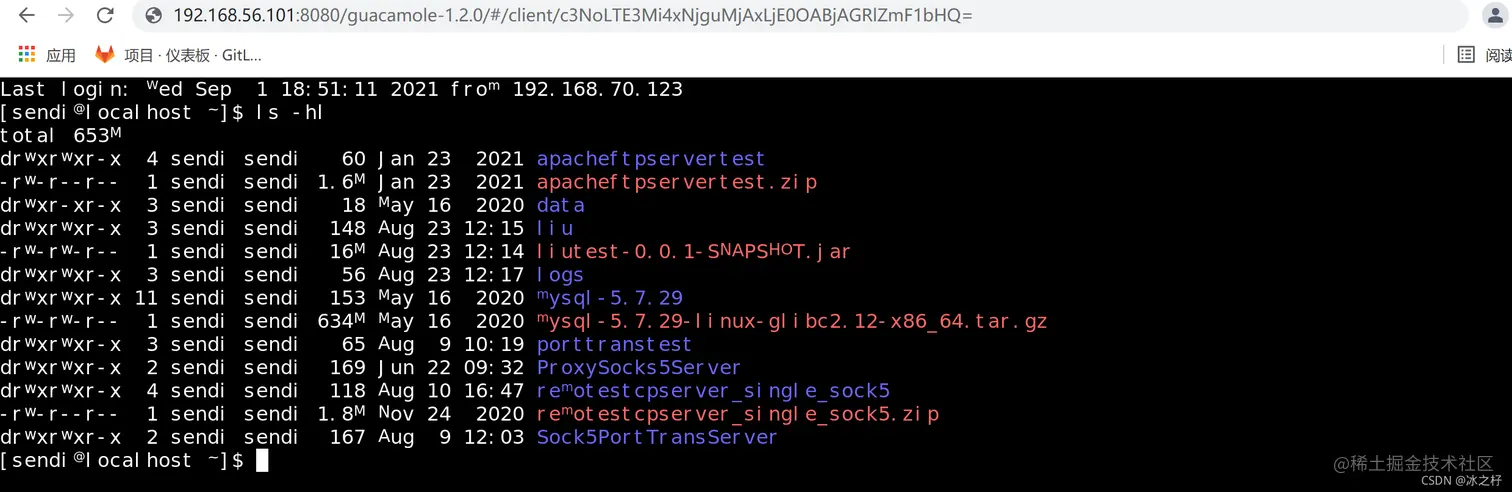Click the 'ls -hl' command text
Viewport: 1512px width, 492px height.
point(290,112)
